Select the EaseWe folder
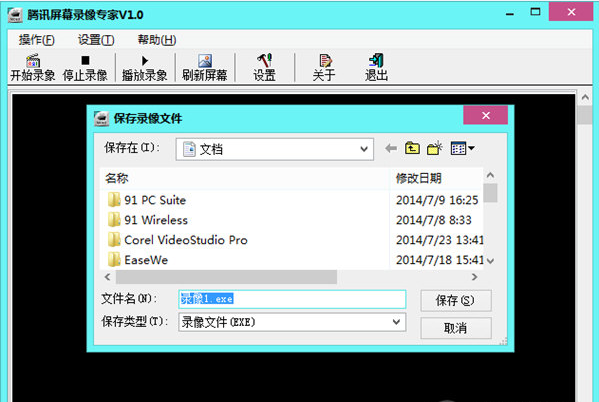 click(138, 260)
